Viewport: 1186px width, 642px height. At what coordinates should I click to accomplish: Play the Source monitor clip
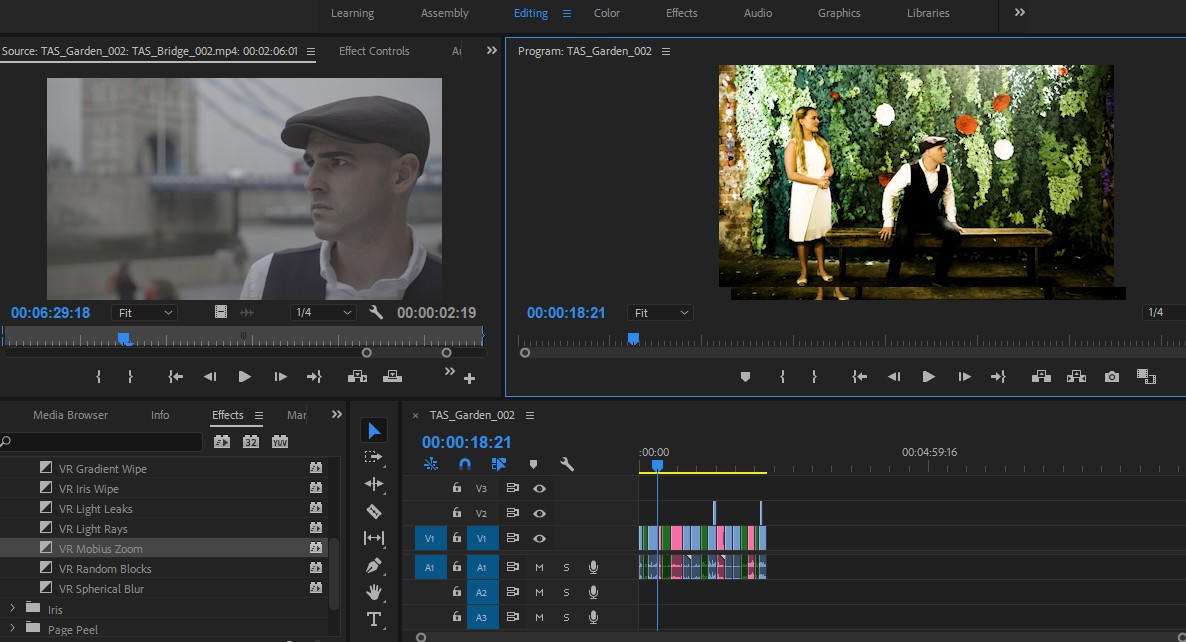(244, 377)
